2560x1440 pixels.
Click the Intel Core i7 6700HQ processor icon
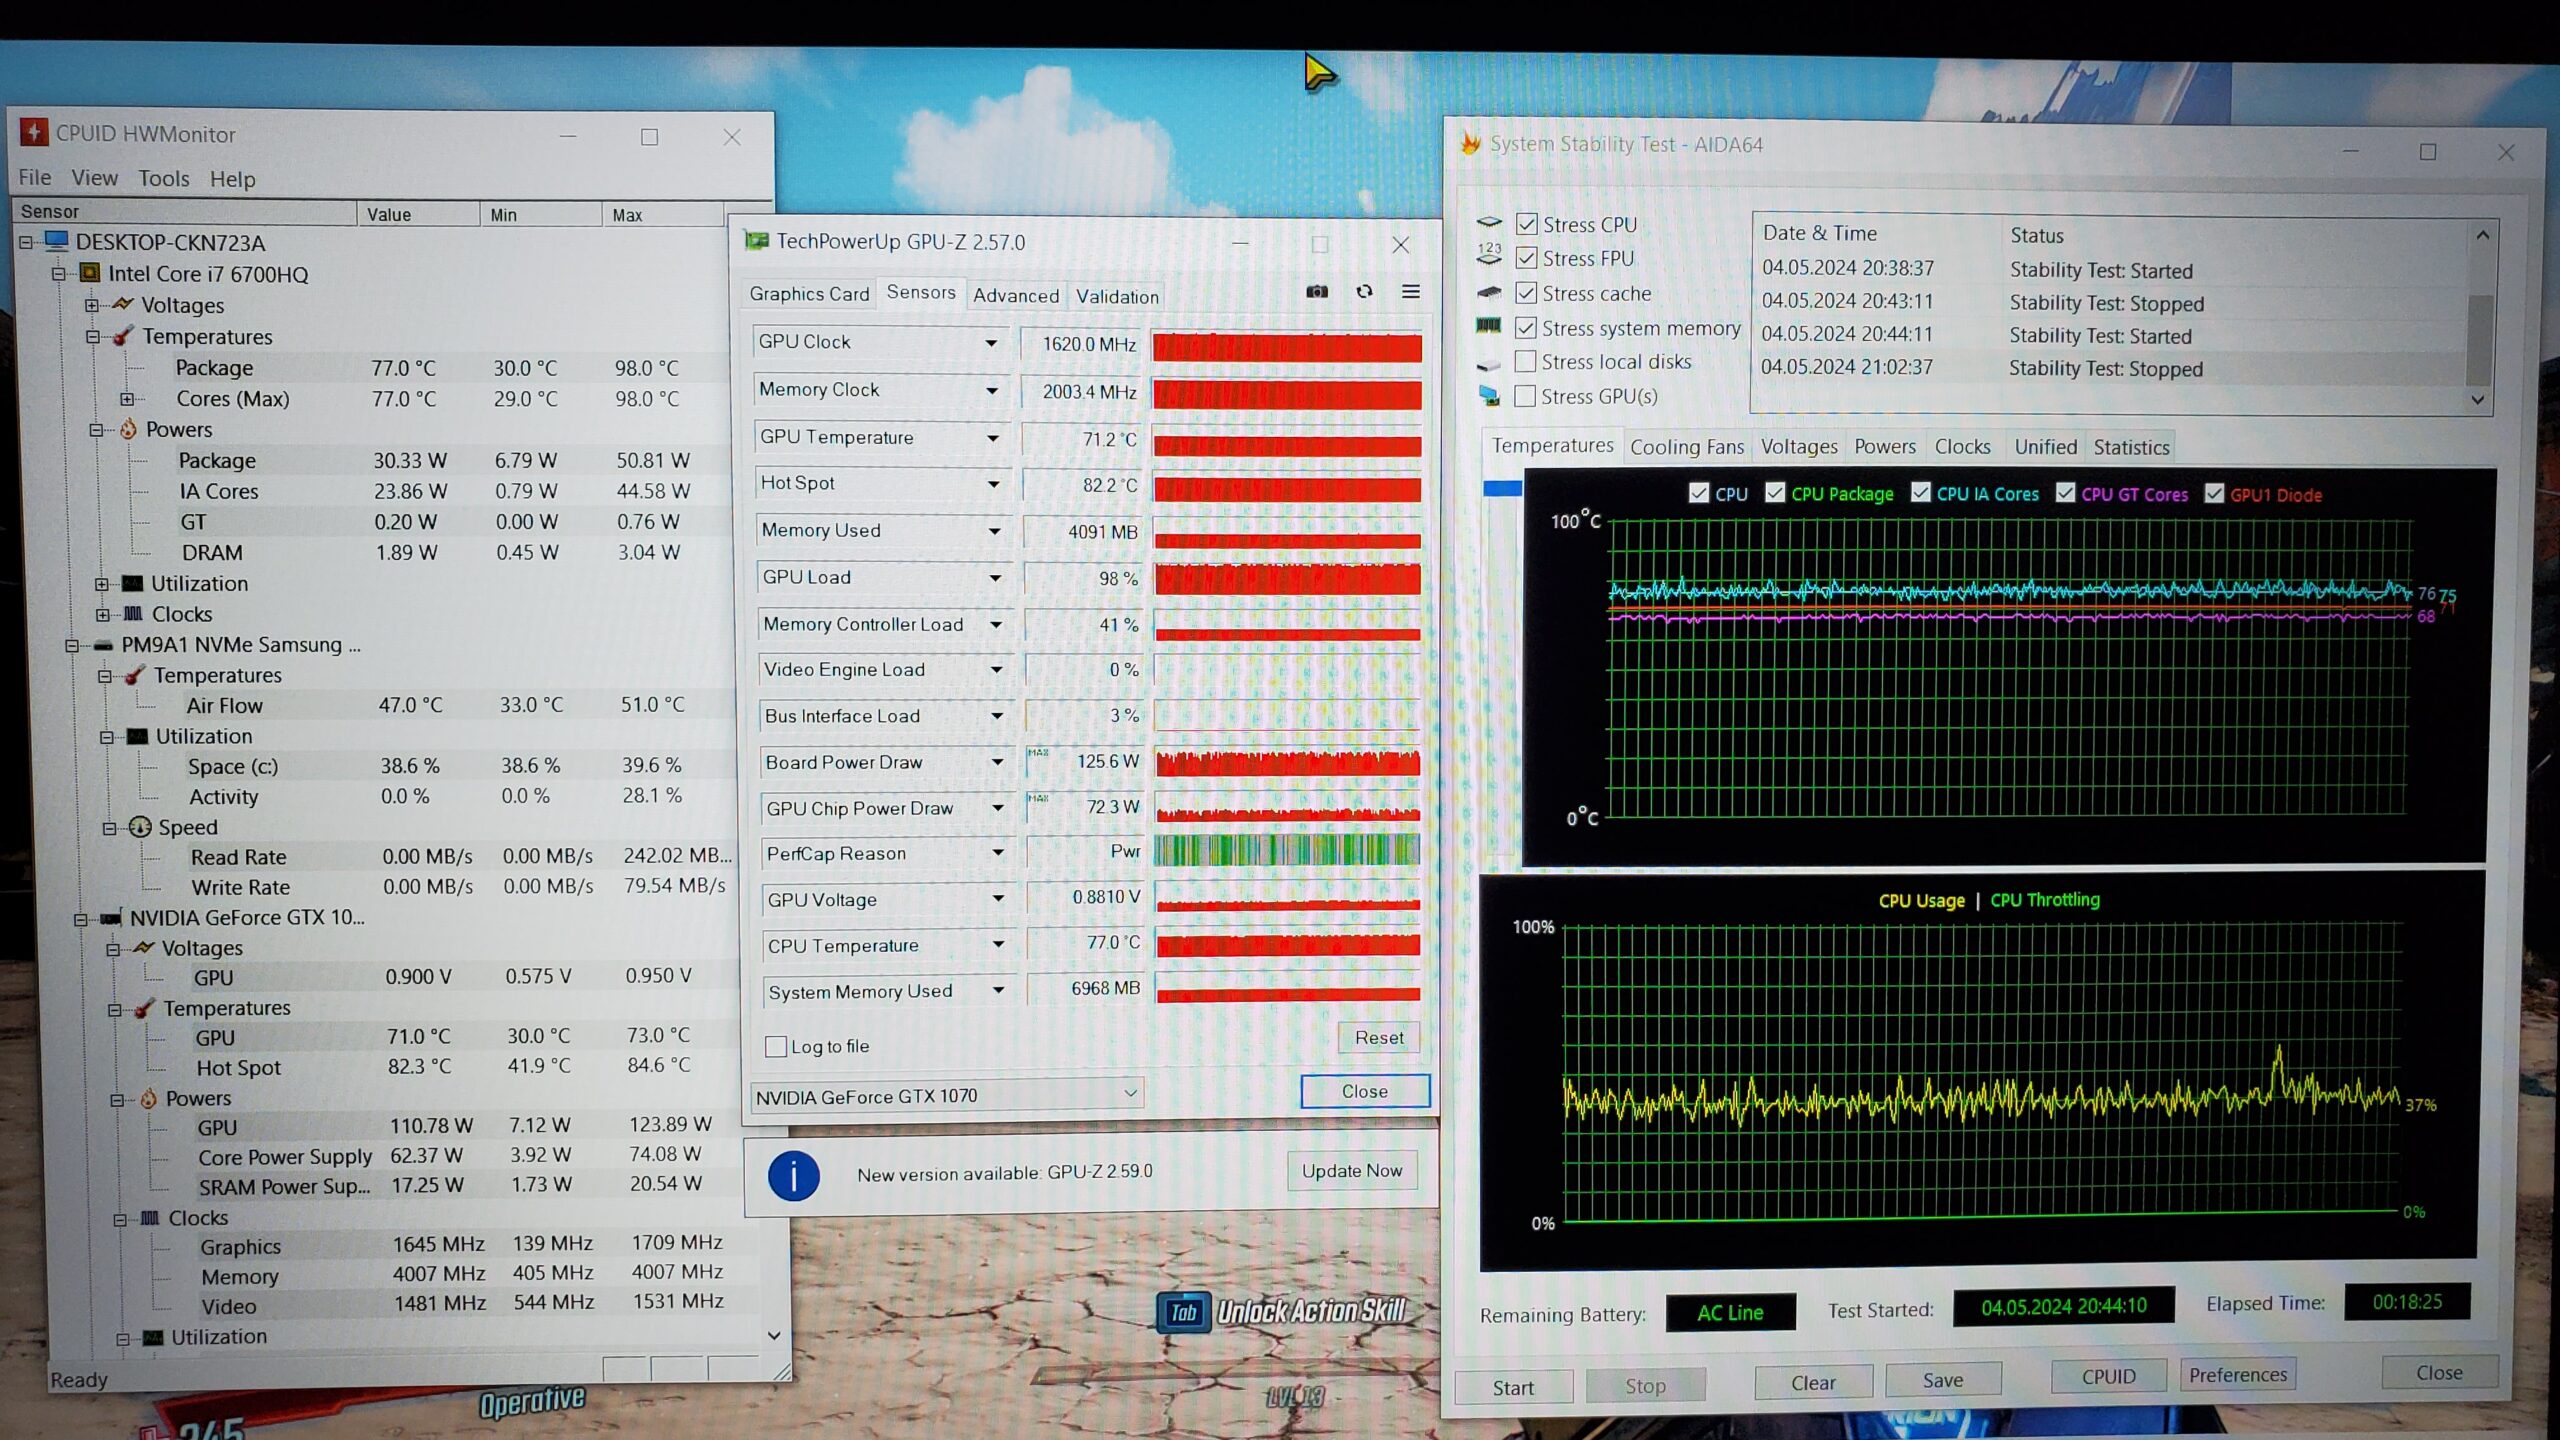[90, 273]
